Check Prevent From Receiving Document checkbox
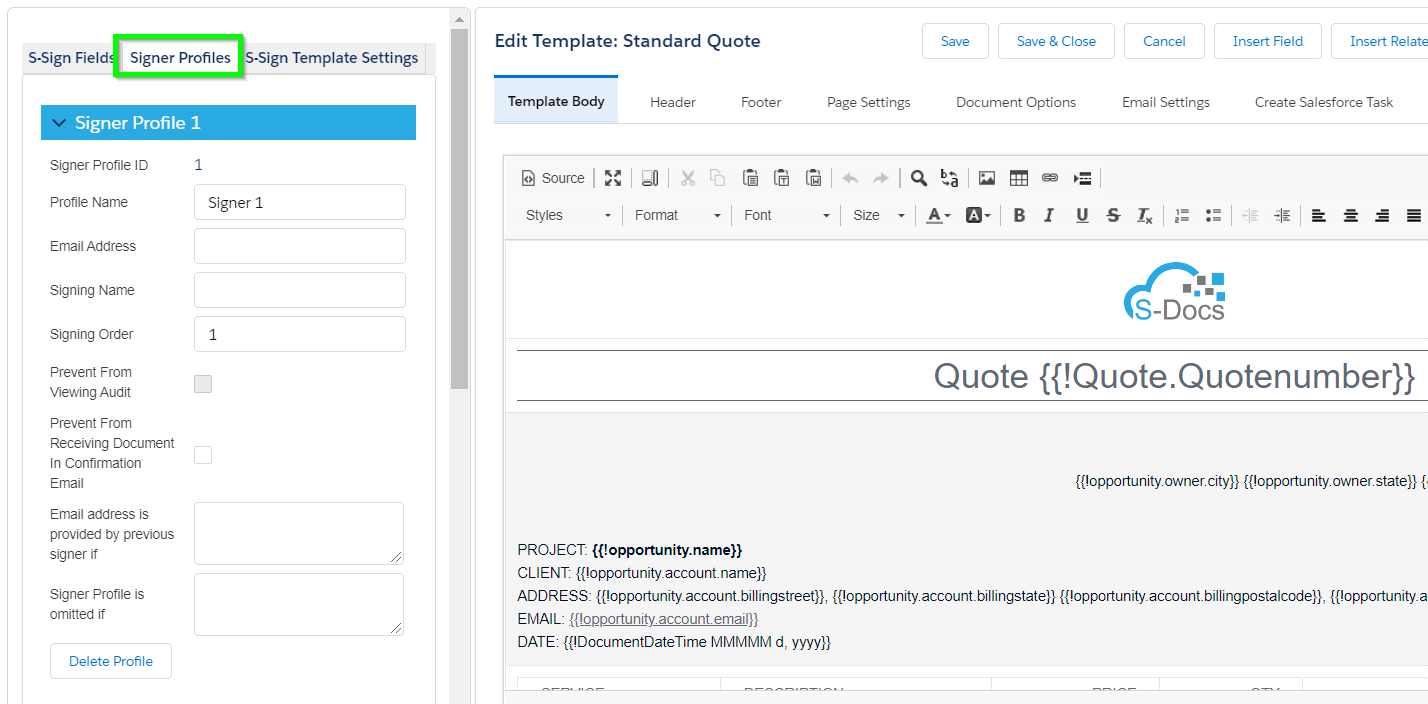Image resolution: width=1428 pixels, height=704 pixels. [203, 454]
